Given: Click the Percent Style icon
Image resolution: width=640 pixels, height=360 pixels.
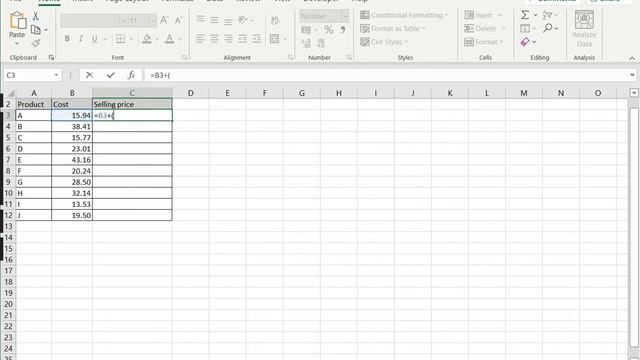Looking at the screenshot, I should tap(329, 30).
